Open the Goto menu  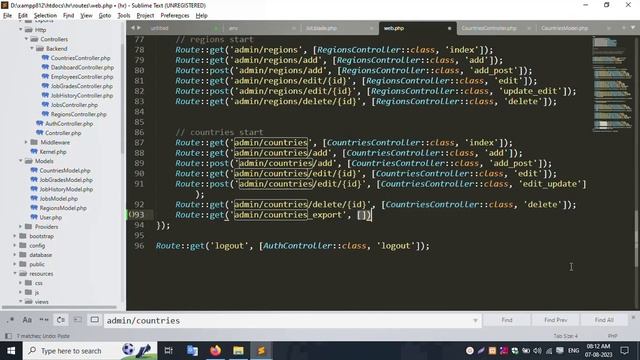tap(105, 16)
